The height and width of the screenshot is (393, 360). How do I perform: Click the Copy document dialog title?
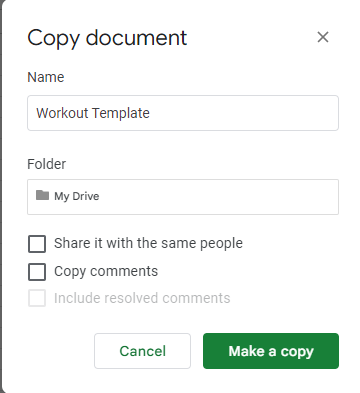[x=107, y=38]
